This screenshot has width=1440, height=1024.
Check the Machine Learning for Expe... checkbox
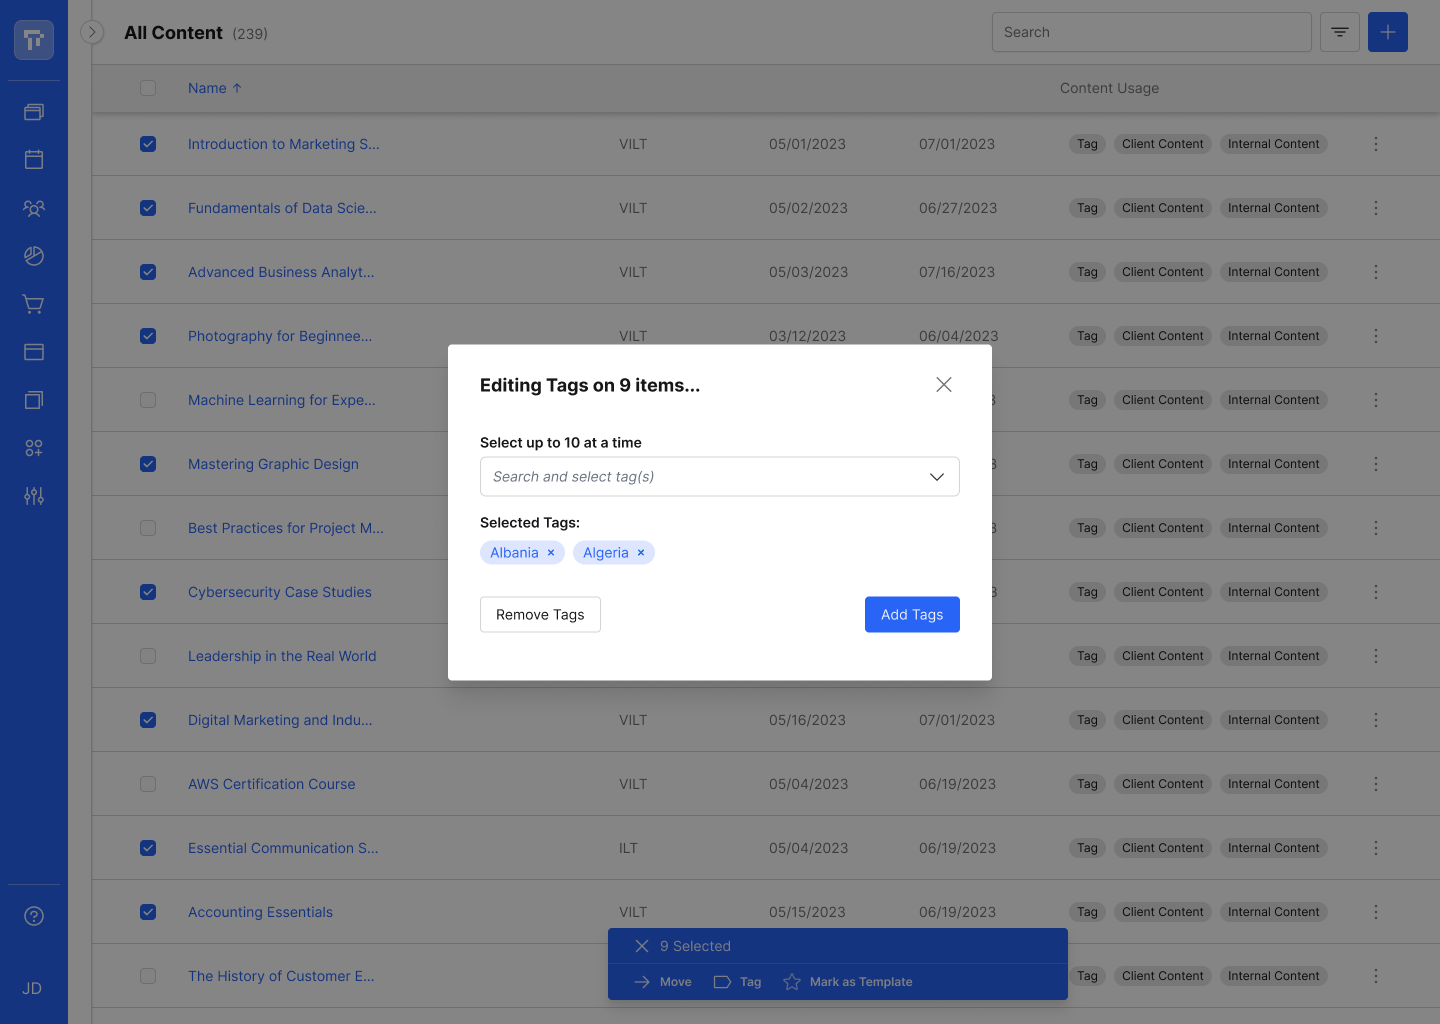148,400
